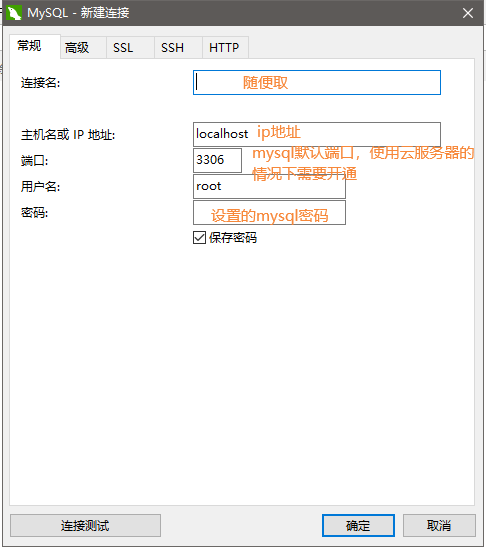Click the root username field
Viewport: 486px width, 549px height.
269,186
